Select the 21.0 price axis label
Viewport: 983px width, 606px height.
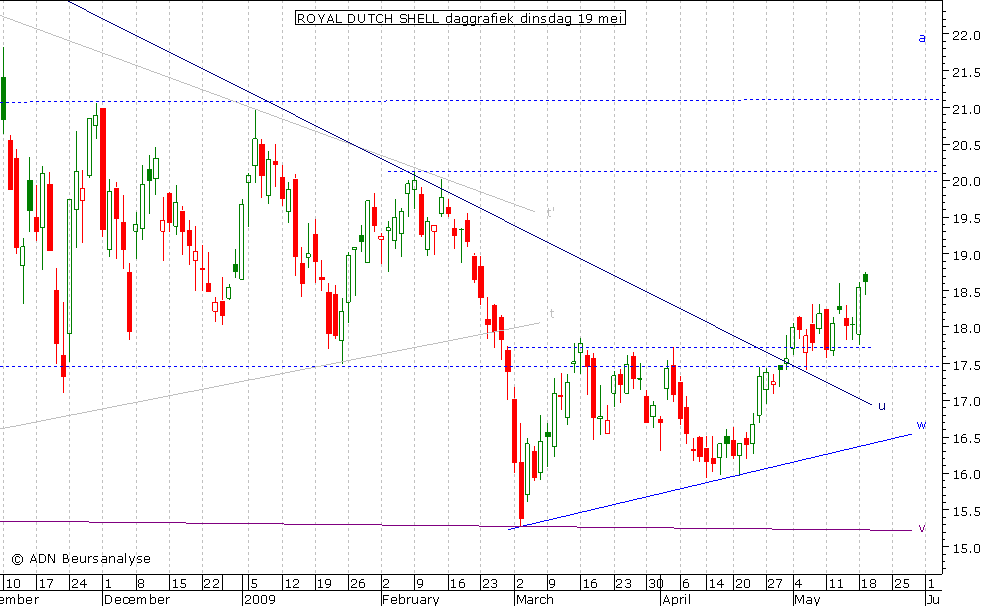[x=965, y=109]
